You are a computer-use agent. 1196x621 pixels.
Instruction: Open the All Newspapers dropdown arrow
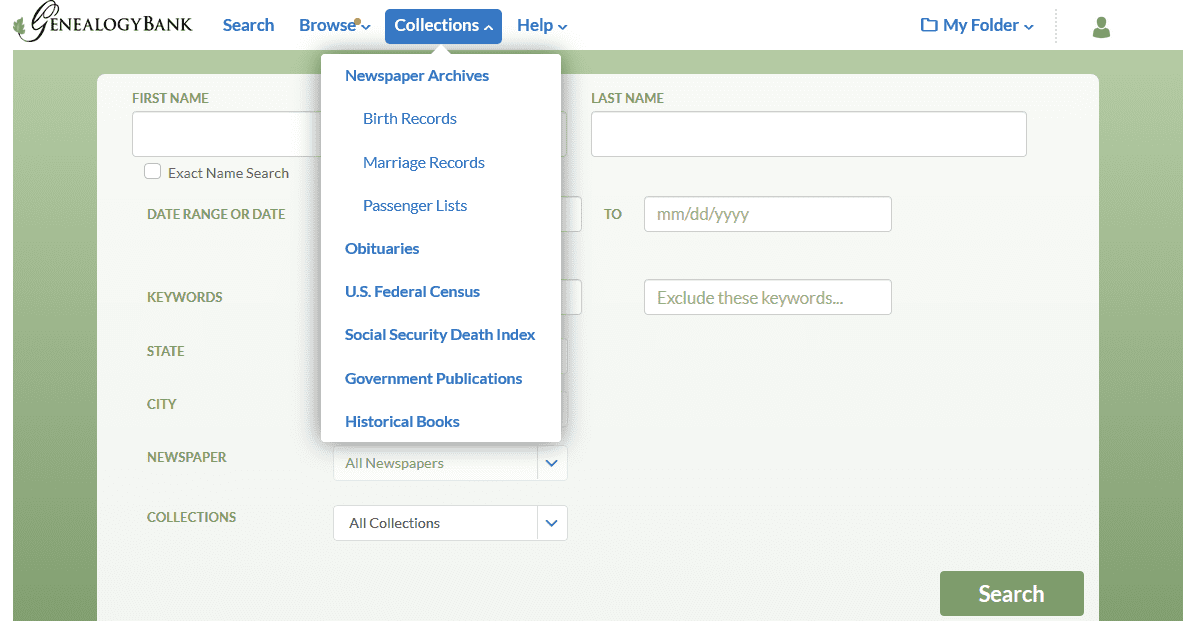click(x=551, y=463)
